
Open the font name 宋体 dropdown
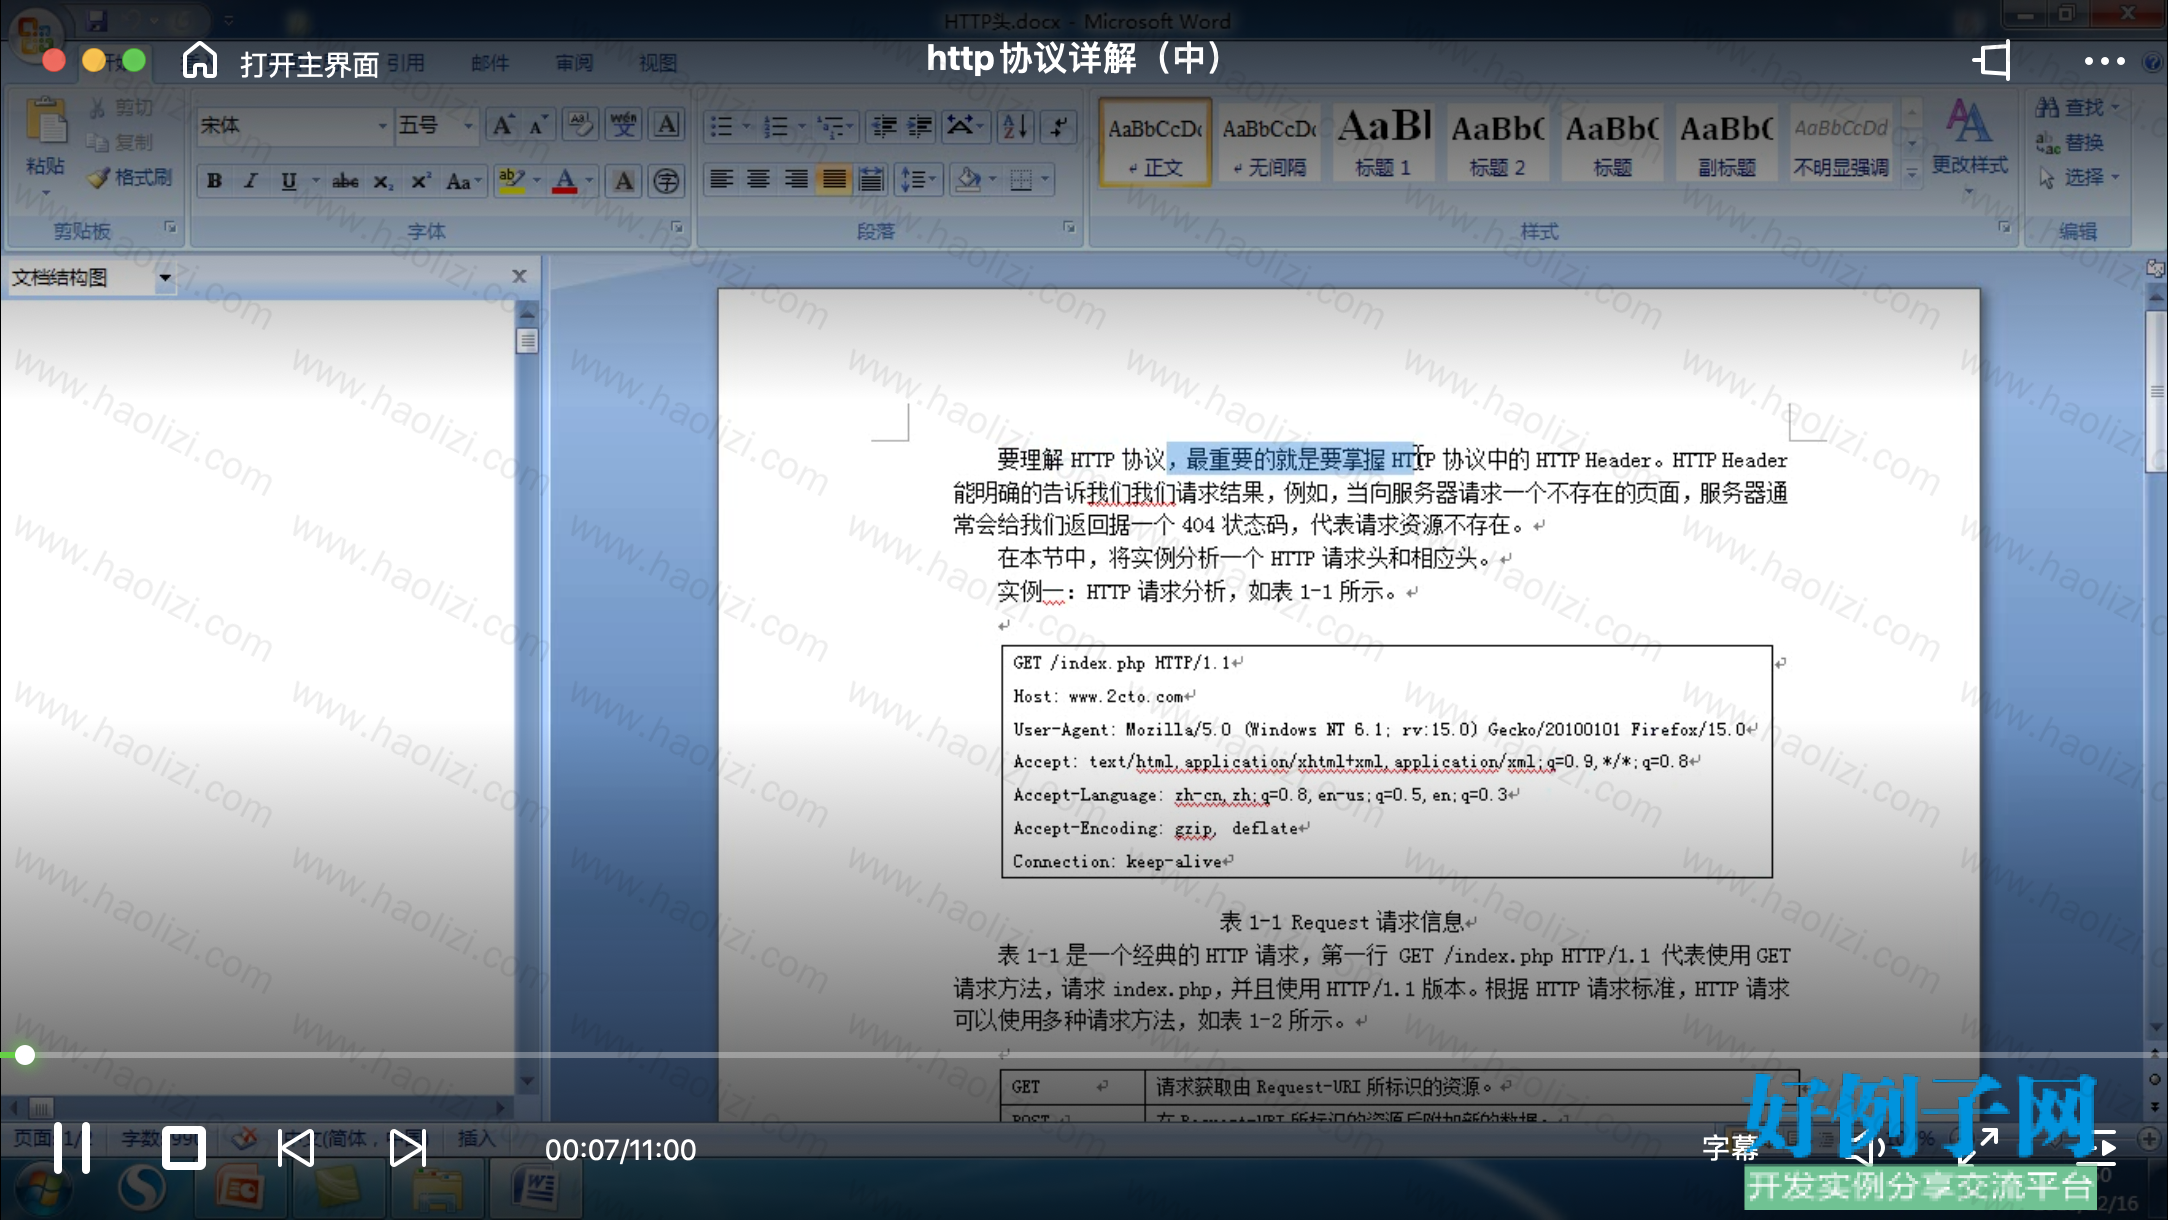tap(382, 126)
